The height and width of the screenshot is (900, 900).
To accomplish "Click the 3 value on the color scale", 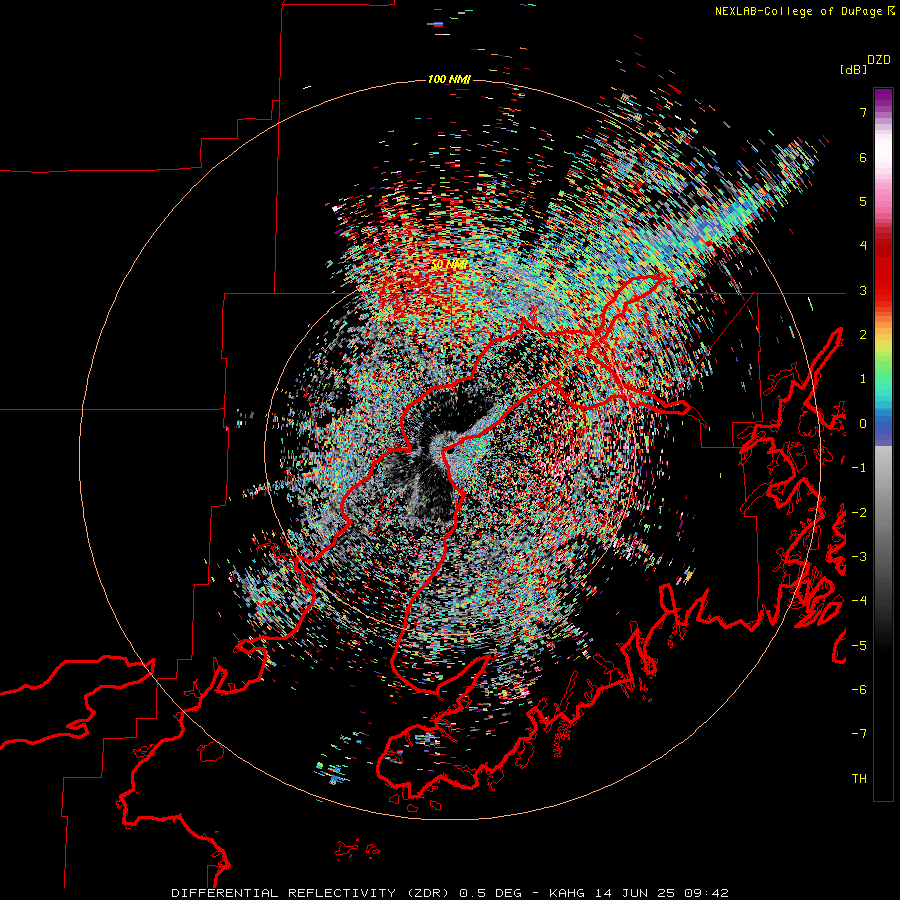I will 863,290.
